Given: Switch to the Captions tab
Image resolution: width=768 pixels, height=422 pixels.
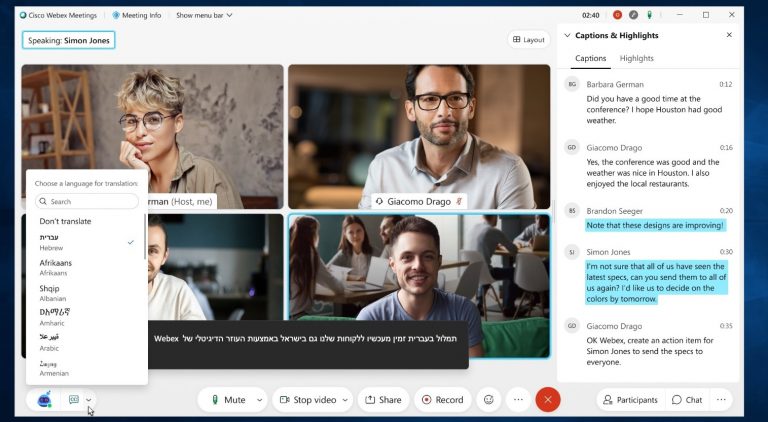Looking at the screenshot, I should click(x=590, y=58).
